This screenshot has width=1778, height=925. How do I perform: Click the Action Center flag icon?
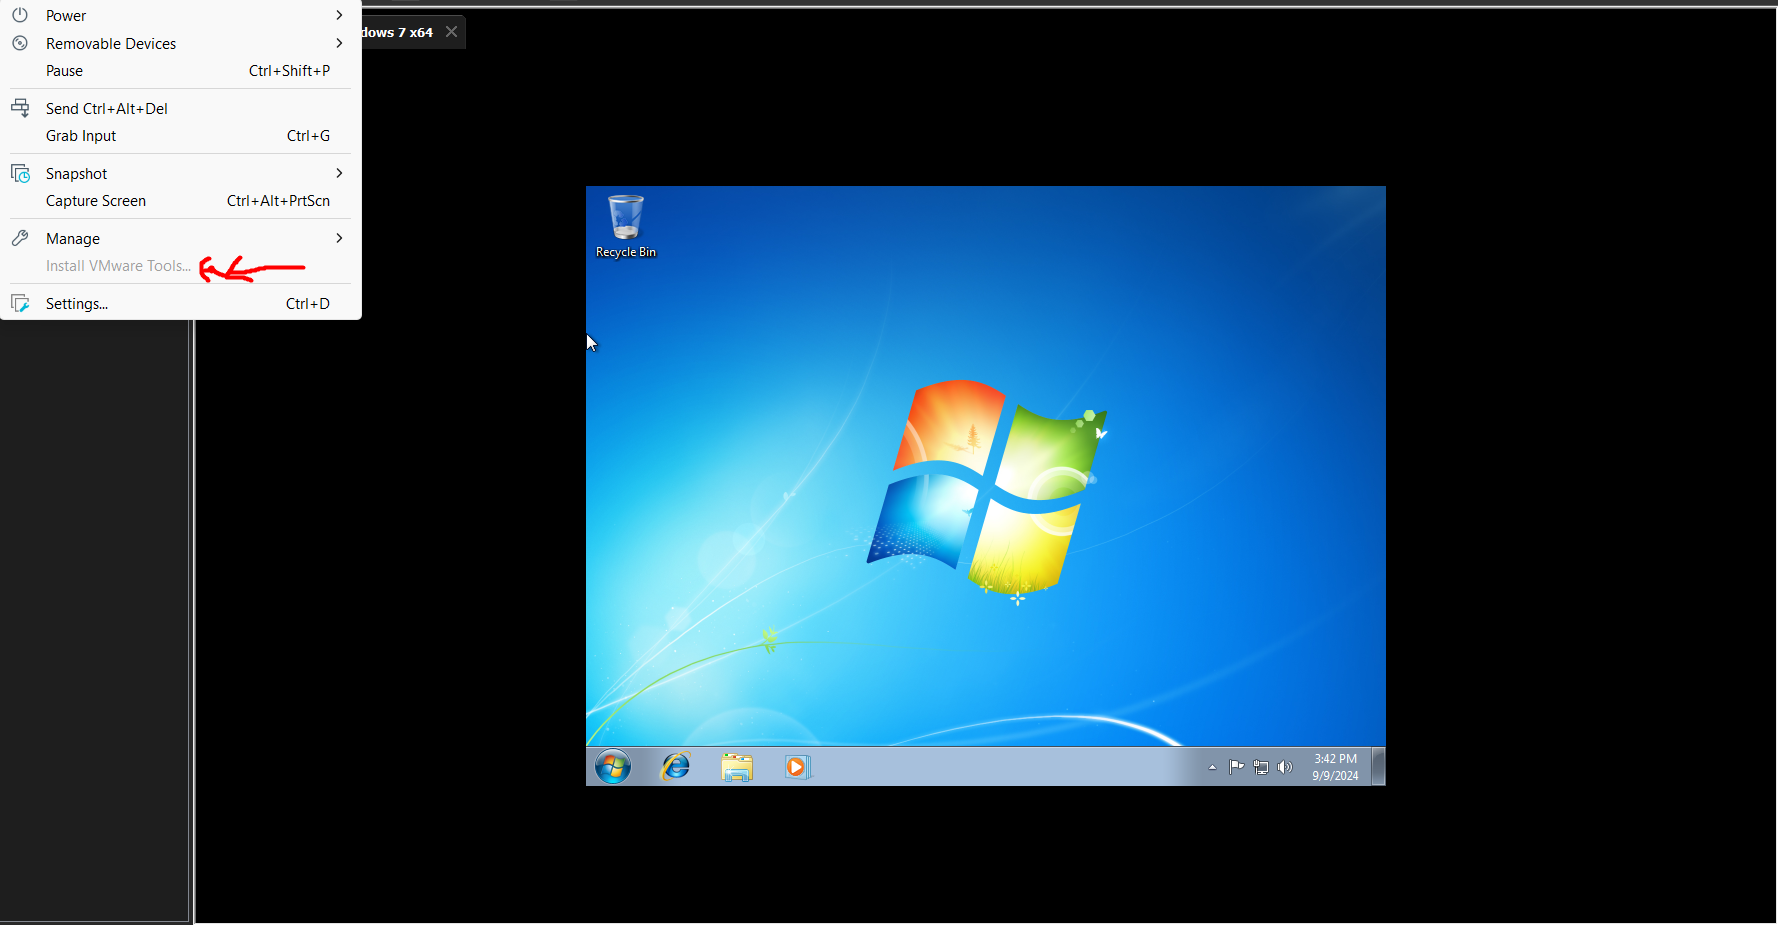coord(1237,767)
